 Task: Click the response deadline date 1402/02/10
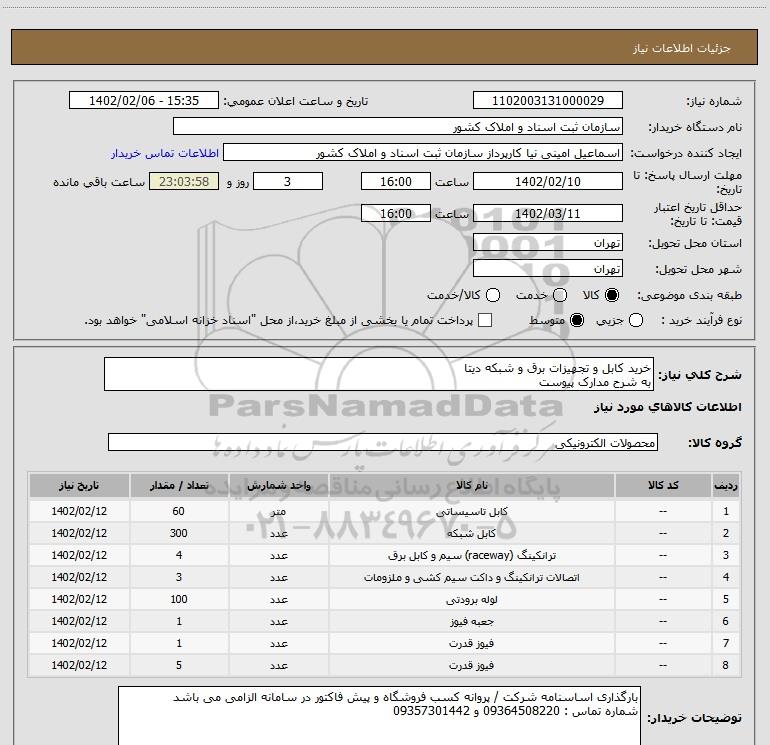tap(548, 181)
